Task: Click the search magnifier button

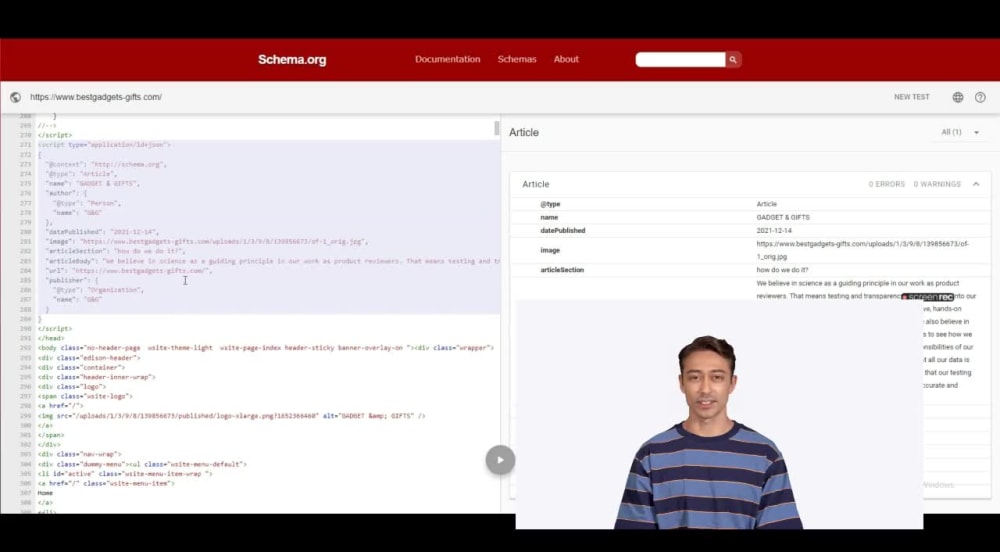Action: click(x=733, y=59)
